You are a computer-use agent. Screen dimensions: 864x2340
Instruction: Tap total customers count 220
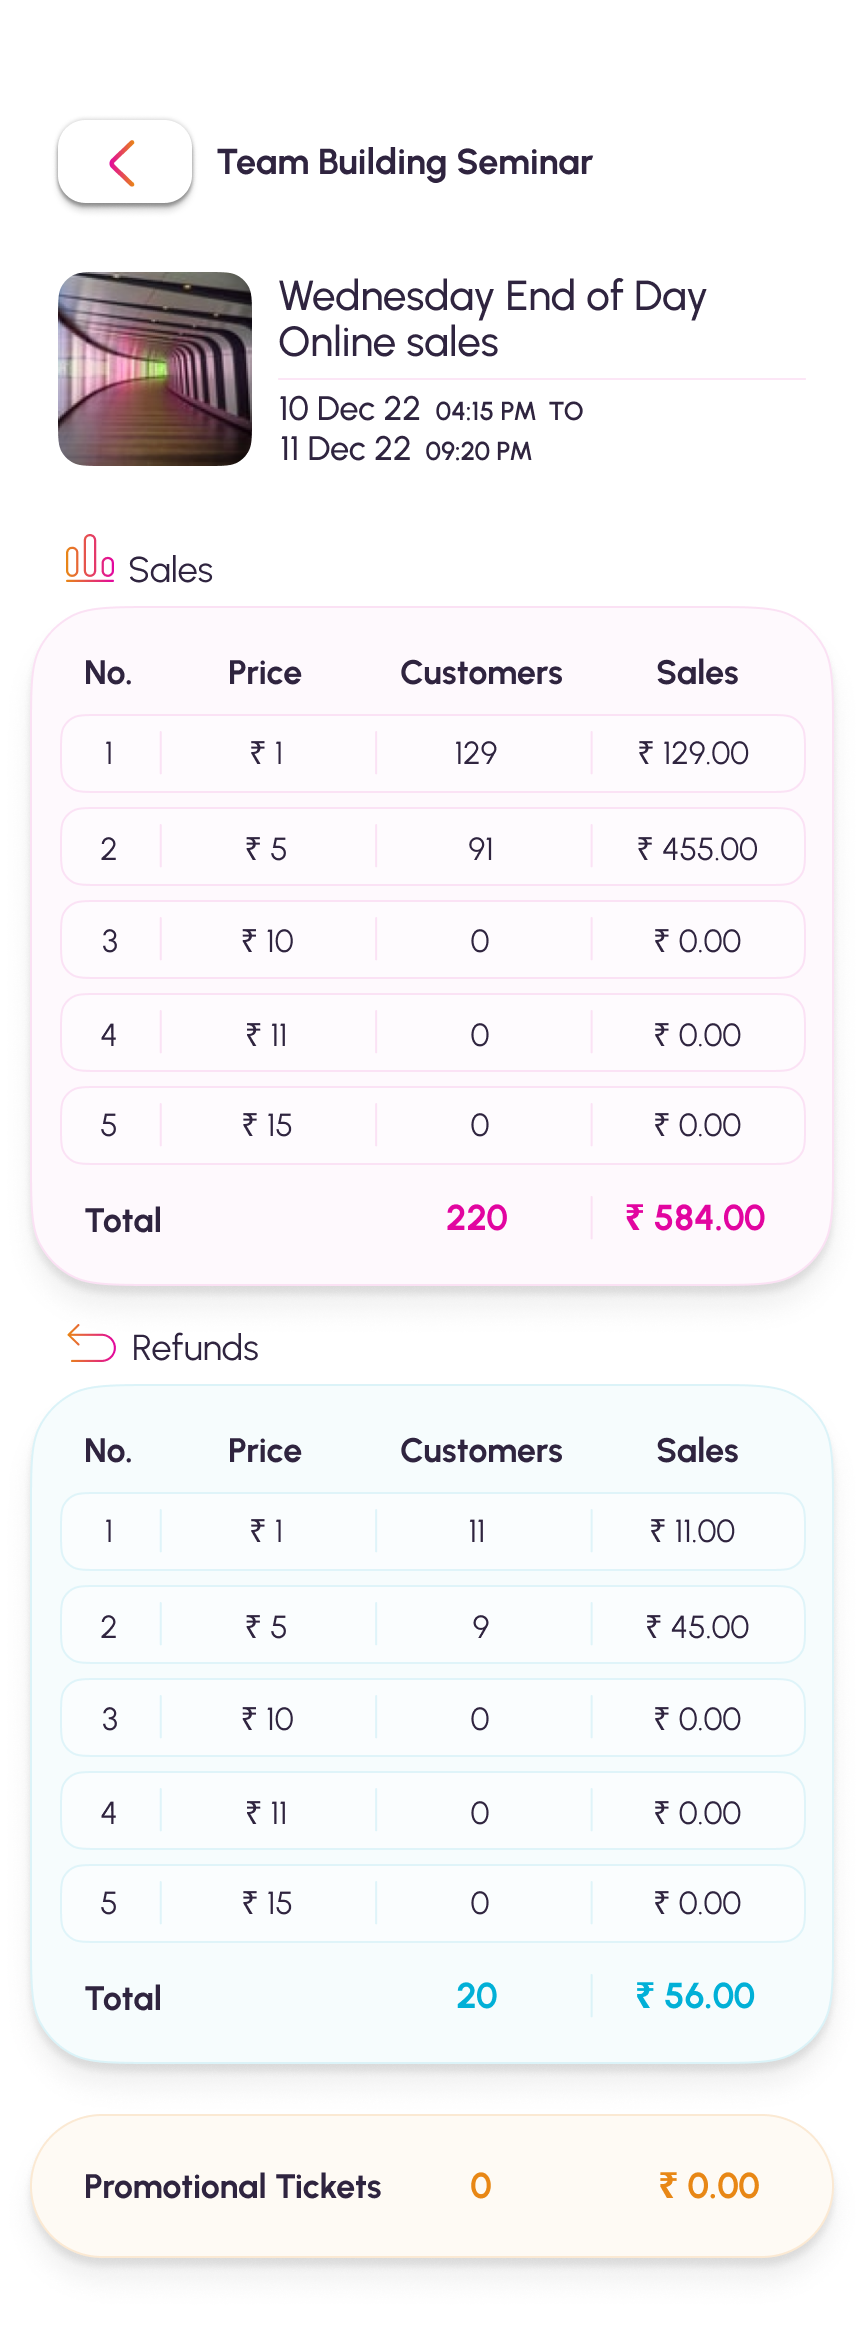pyautogui.click(x=477, y=1218)
